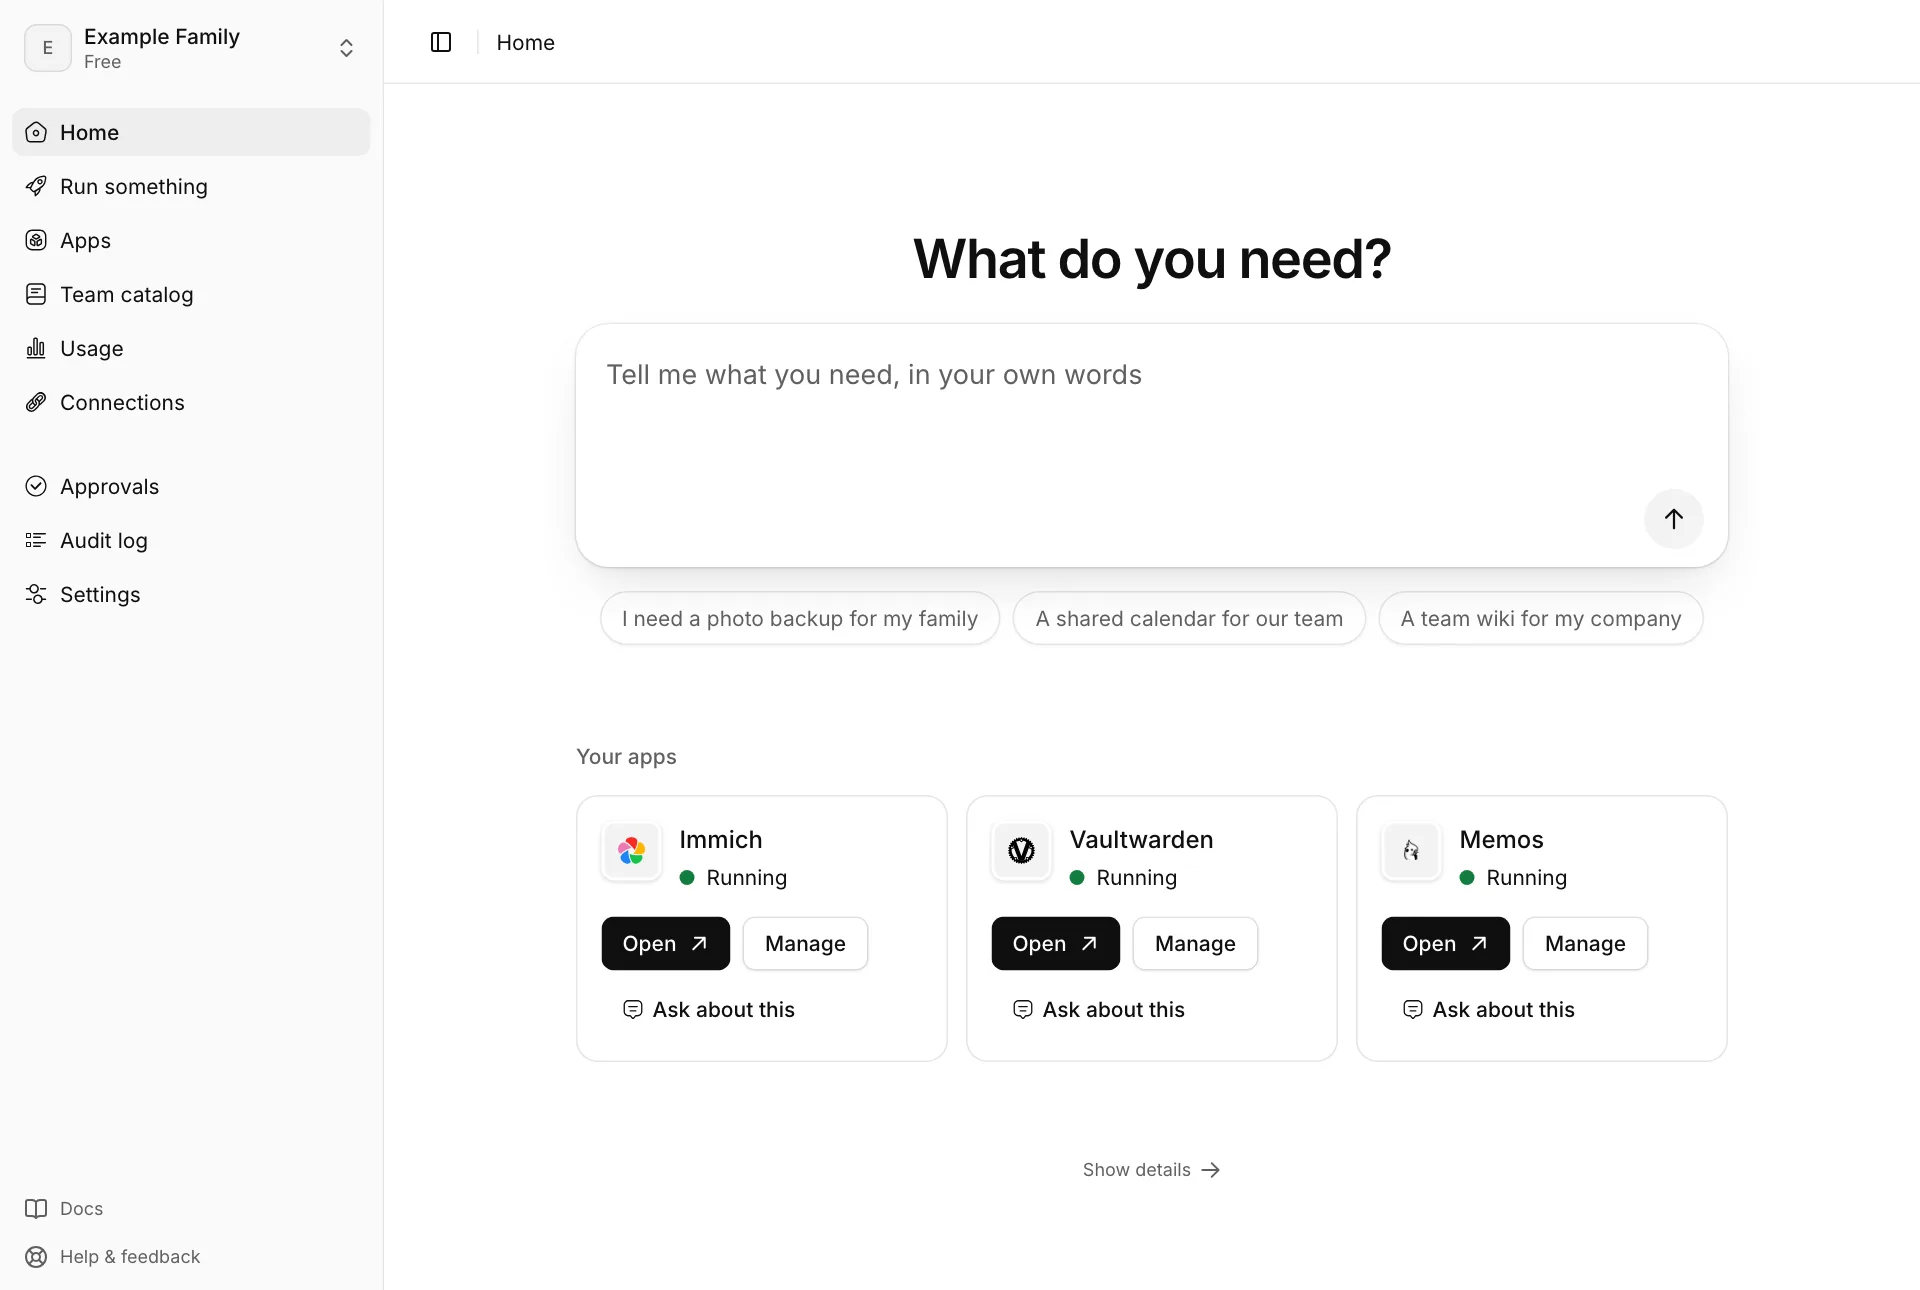Click the Memos app logo
1920x1290 pixels.
coord(1411,851)
